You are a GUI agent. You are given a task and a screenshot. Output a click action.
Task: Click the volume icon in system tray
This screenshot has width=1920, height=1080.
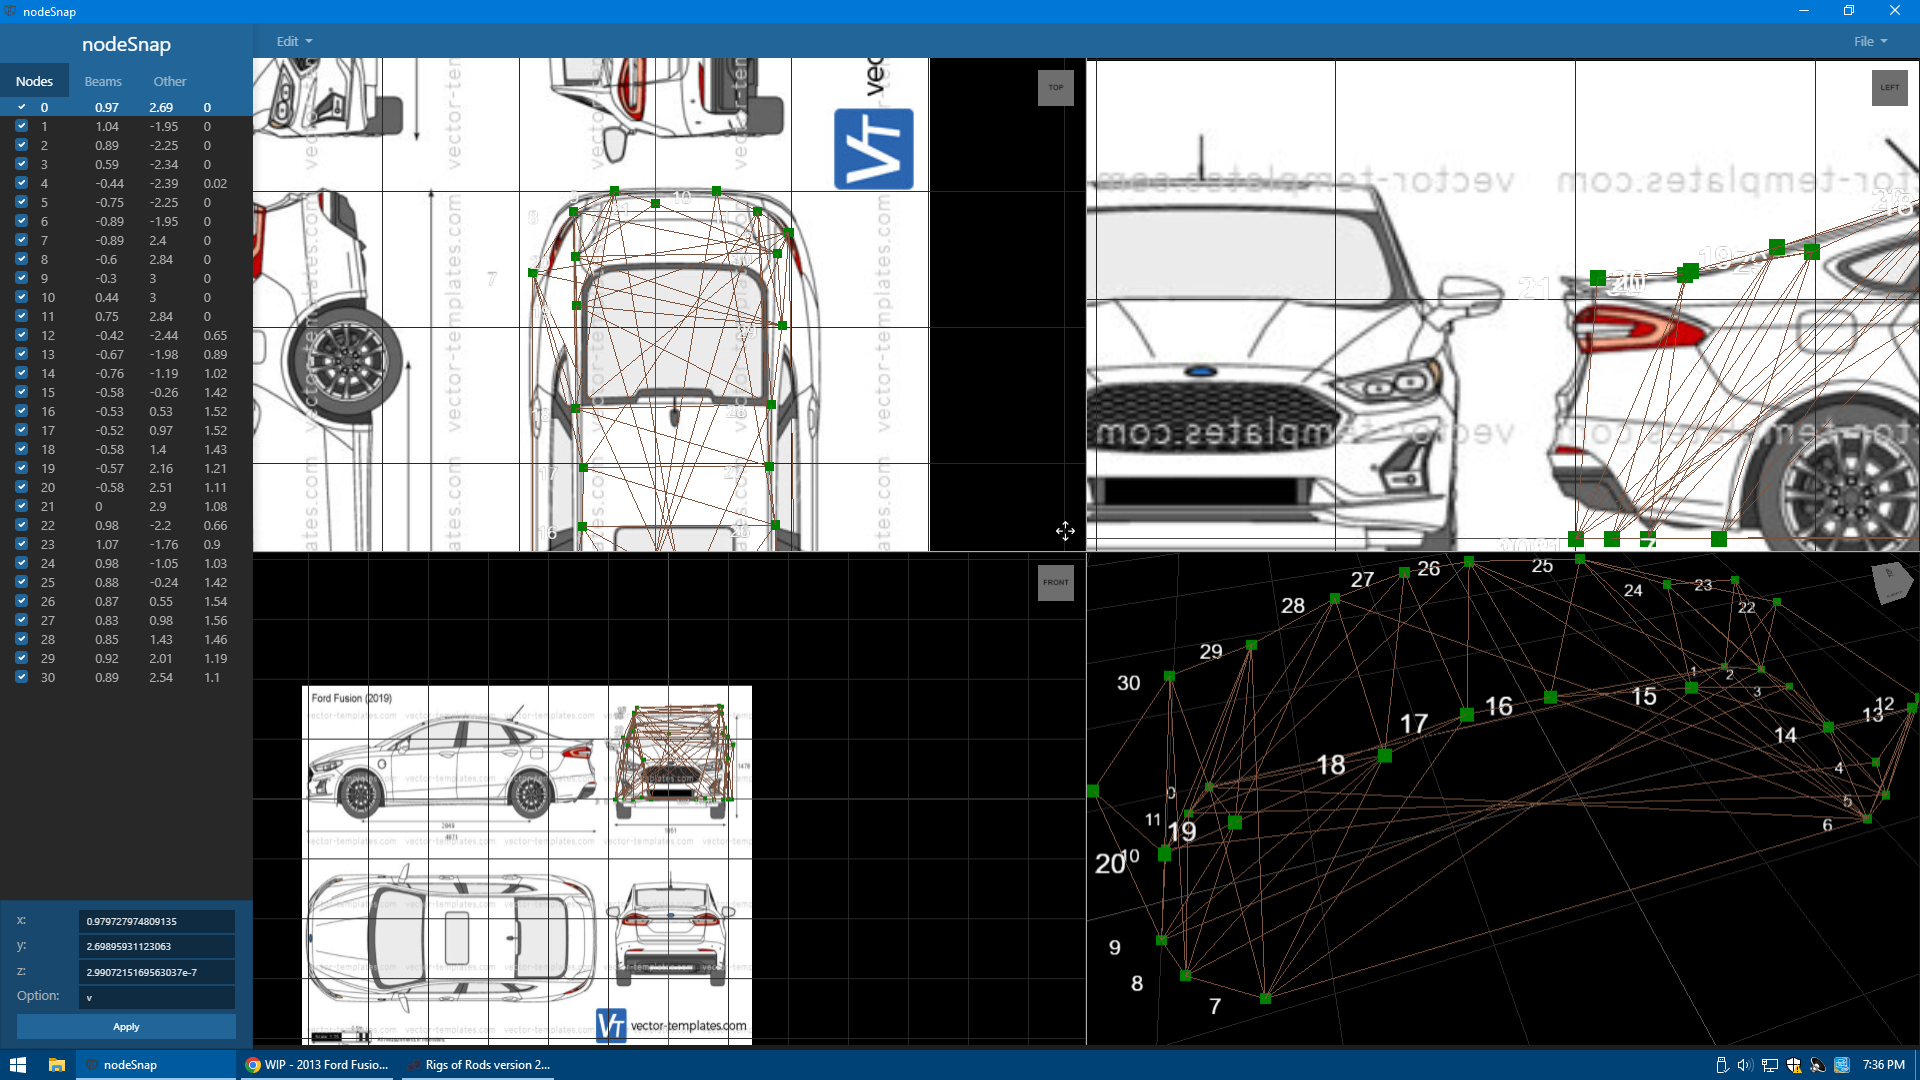click(1744, 1065)
